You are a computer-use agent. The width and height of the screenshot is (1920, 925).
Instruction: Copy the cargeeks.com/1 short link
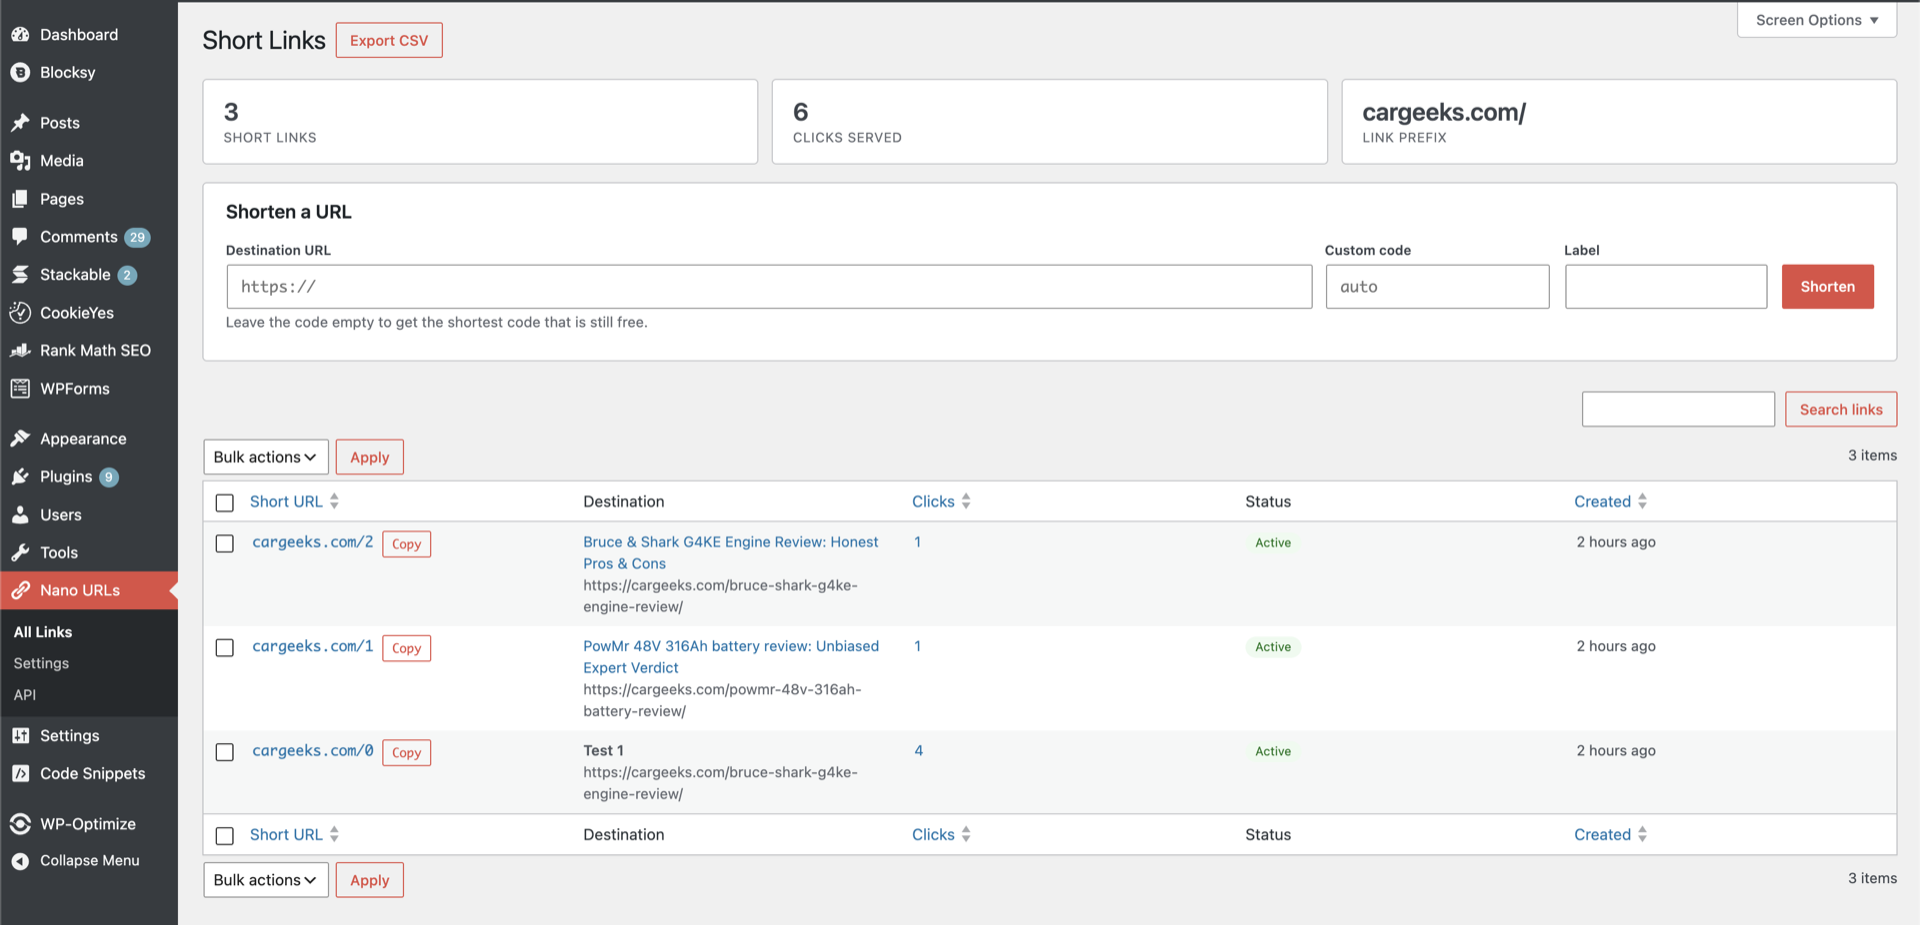[x=406, y=648]
